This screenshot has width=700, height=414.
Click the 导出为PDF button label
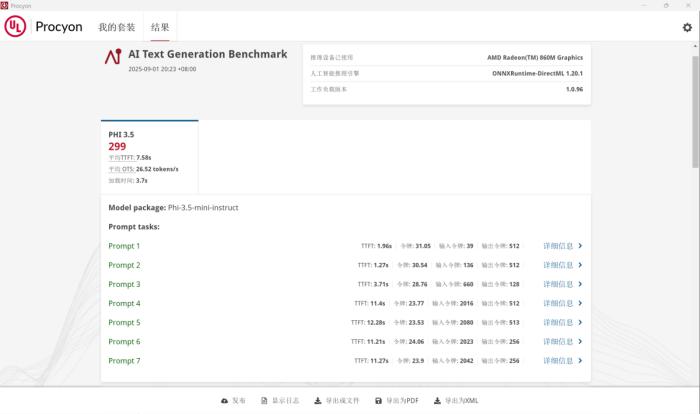coord(402,401)
